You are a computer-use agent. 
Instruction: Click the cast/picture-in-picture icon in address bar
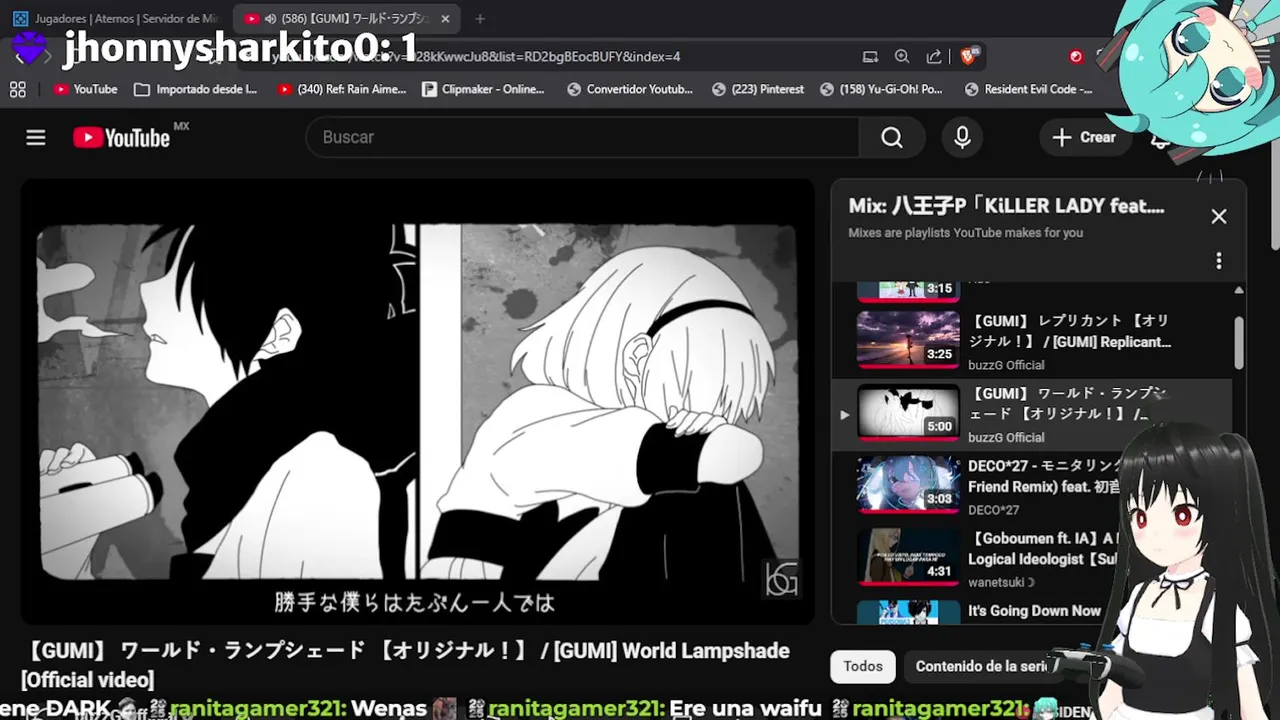click(x=870, y=57)
